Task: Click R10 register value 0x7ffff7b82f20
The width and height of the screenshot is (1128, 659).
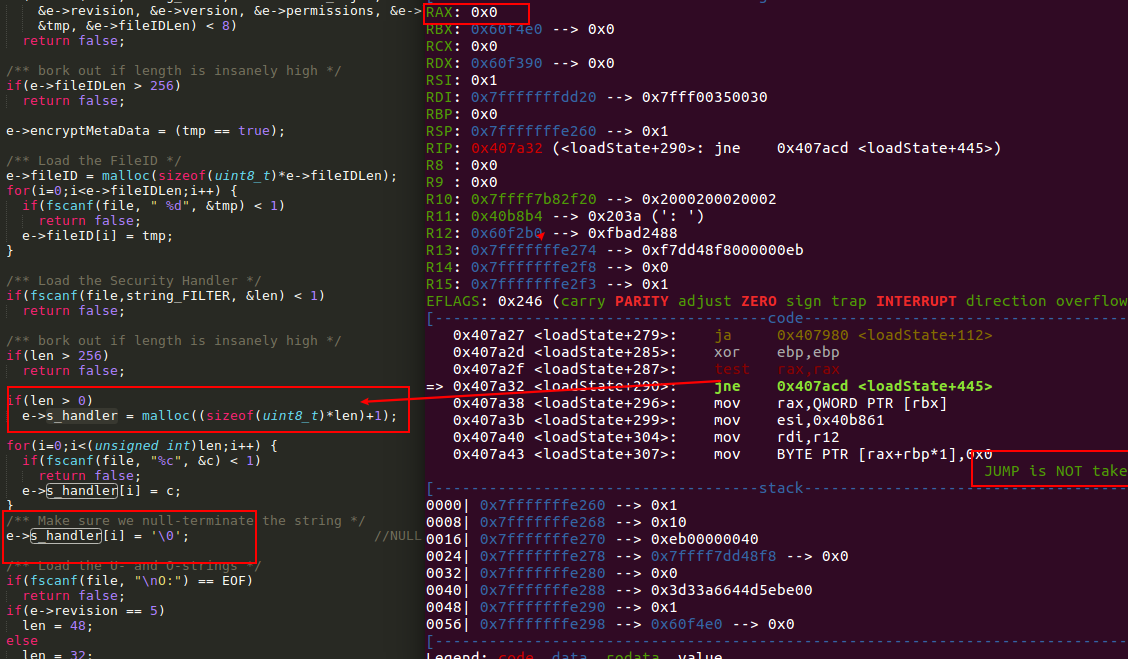Action: [534, 199]
